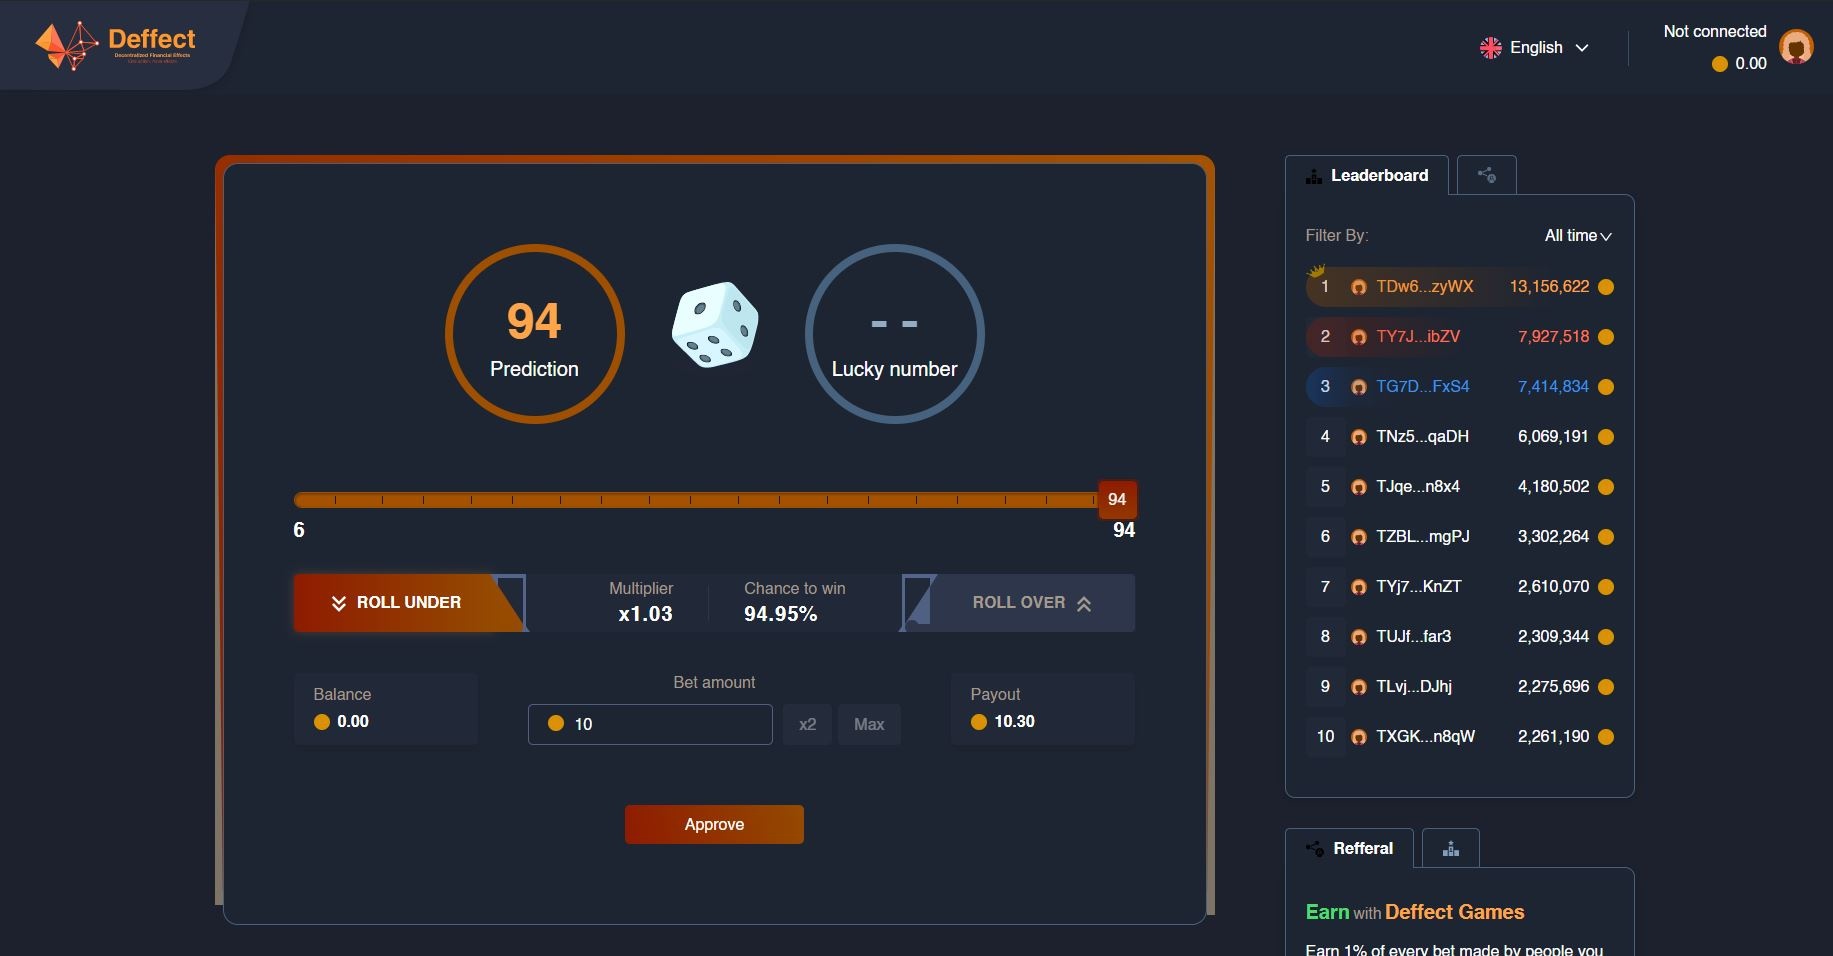Image resolution: width=1833 pixels, height=956 pixels.
Task: Double the bet with x2 button
Action: pos(807,725)
